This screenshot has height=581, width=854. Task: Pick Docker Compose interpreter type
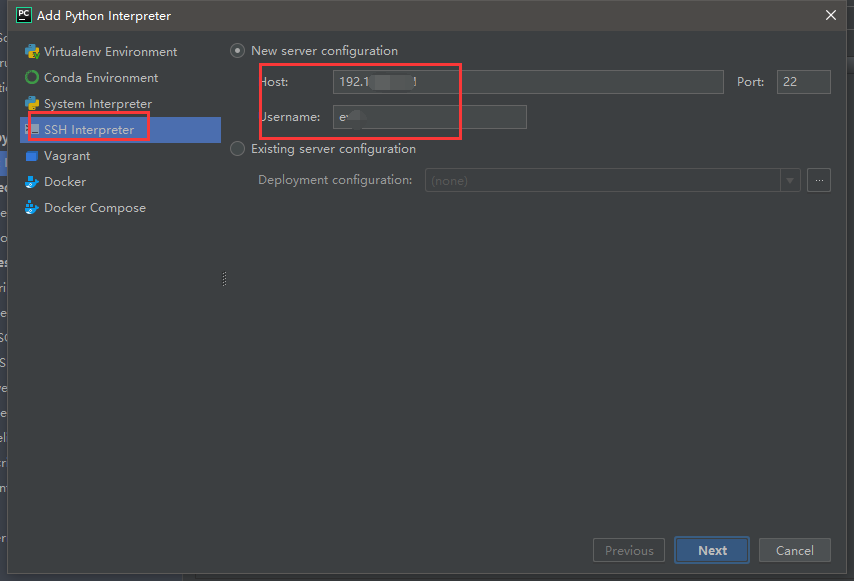coord(120,208)
